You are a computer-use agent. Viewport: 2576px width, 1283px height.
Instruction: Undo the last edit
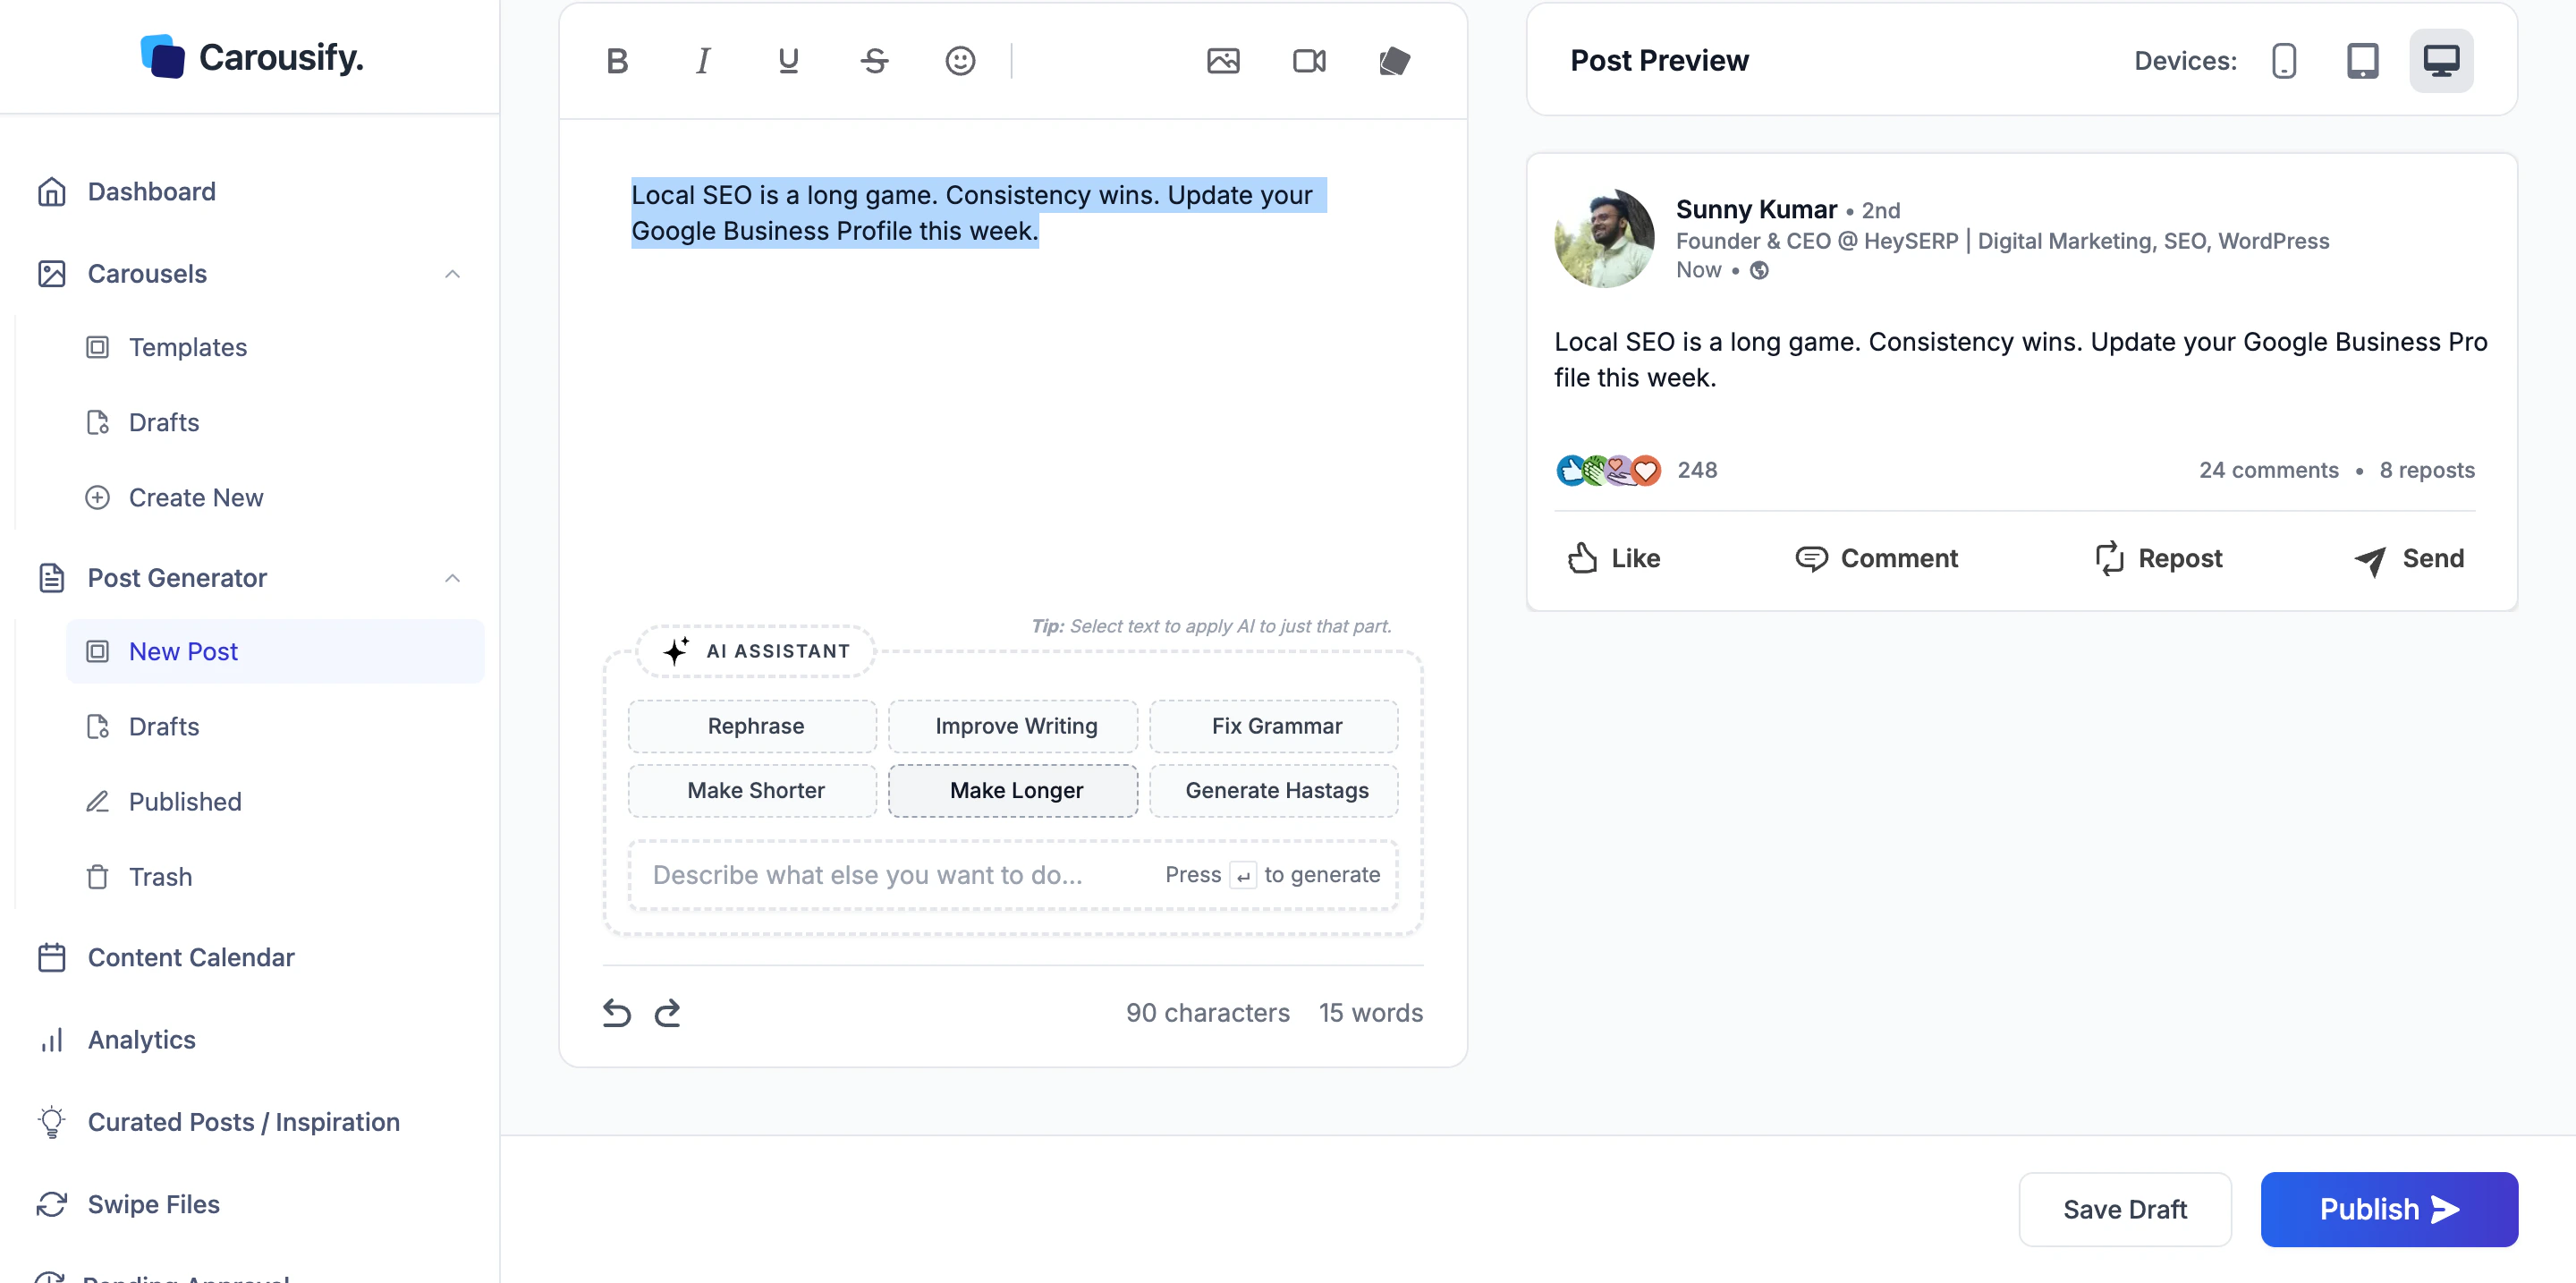617,1013
